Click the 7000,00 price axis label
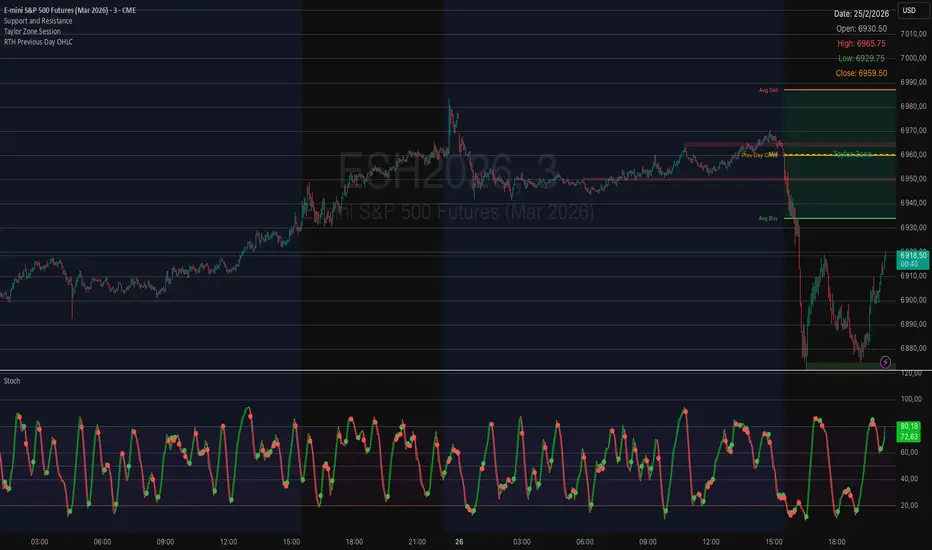The width and height of the screenshot is (932, 550). (913, 58)
